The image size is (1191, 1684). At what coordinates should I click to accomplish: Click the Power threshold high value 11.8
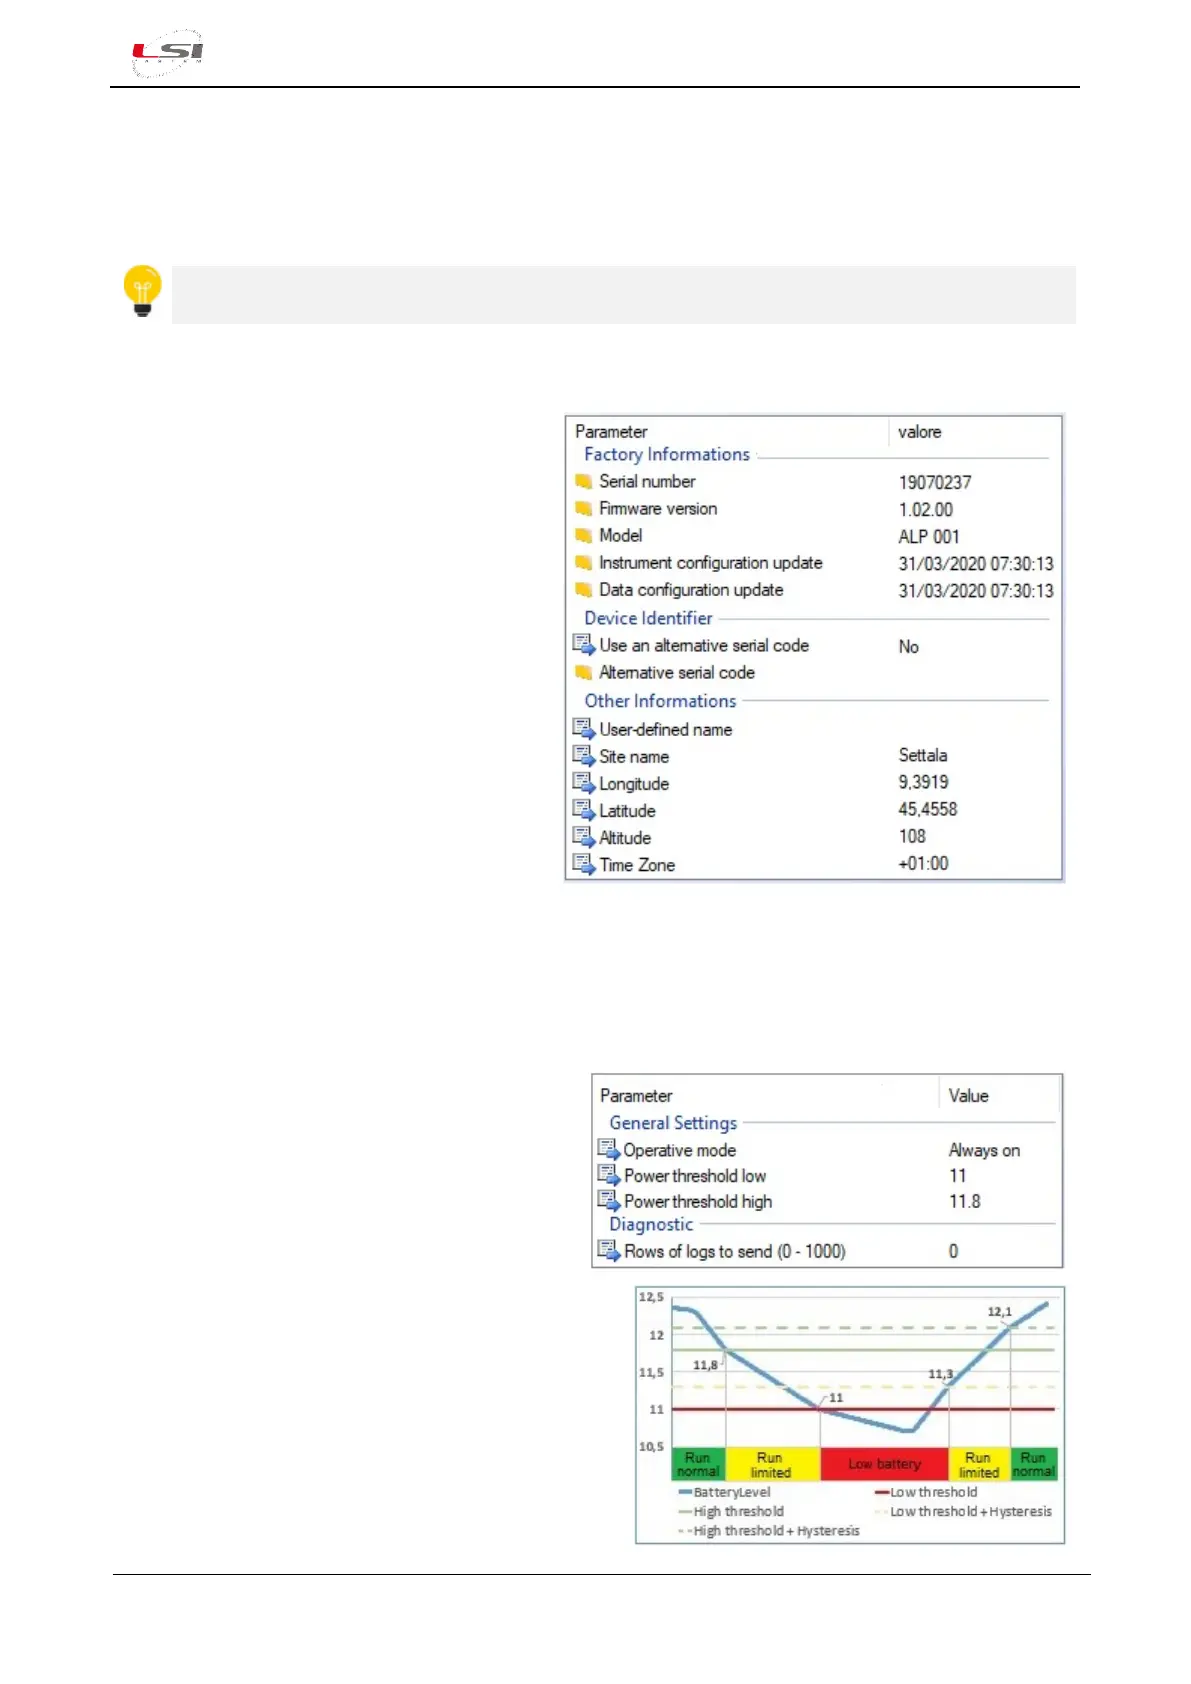[964, 1202]
